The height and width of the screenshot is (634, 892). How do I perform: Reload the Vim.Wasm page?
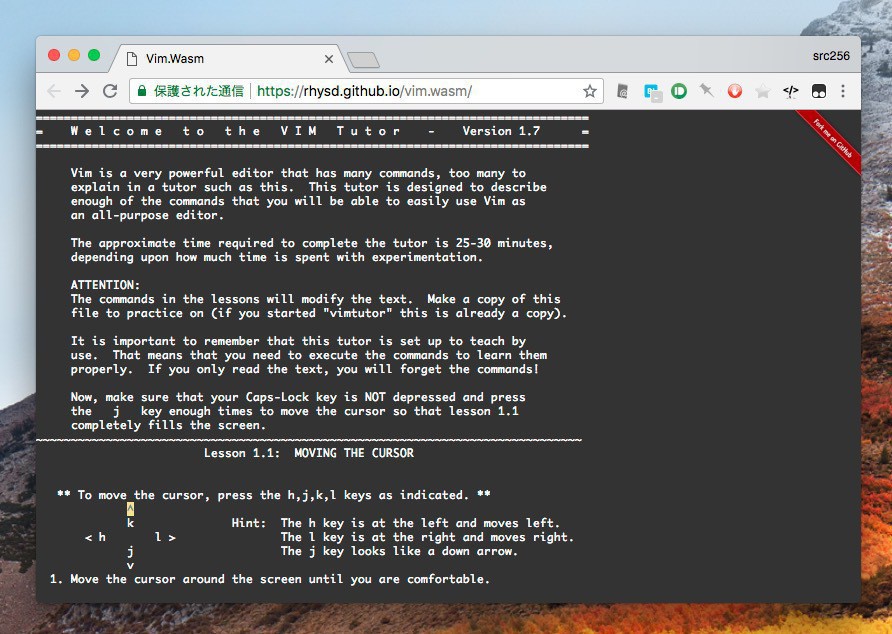[110, 91]
